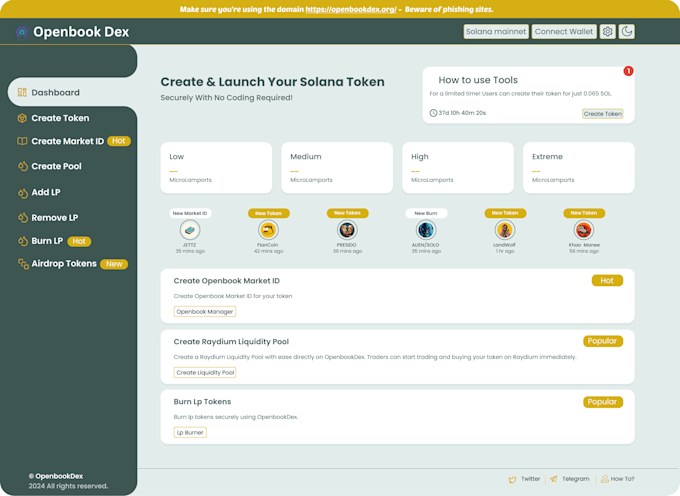Click the Dashboard grid icon in sidebar
Image resolution: width=680 pixels, height=496 pixels.
tap(22, 92)
